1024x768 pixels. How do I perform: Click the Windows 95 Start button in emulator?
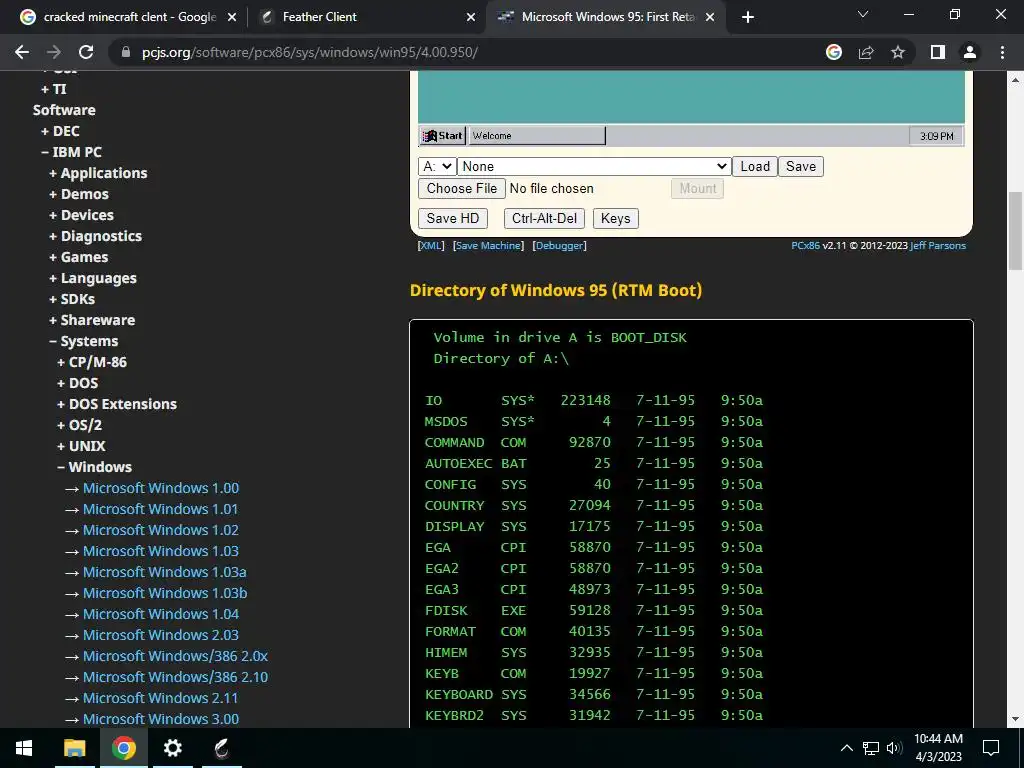pos(442,136)
